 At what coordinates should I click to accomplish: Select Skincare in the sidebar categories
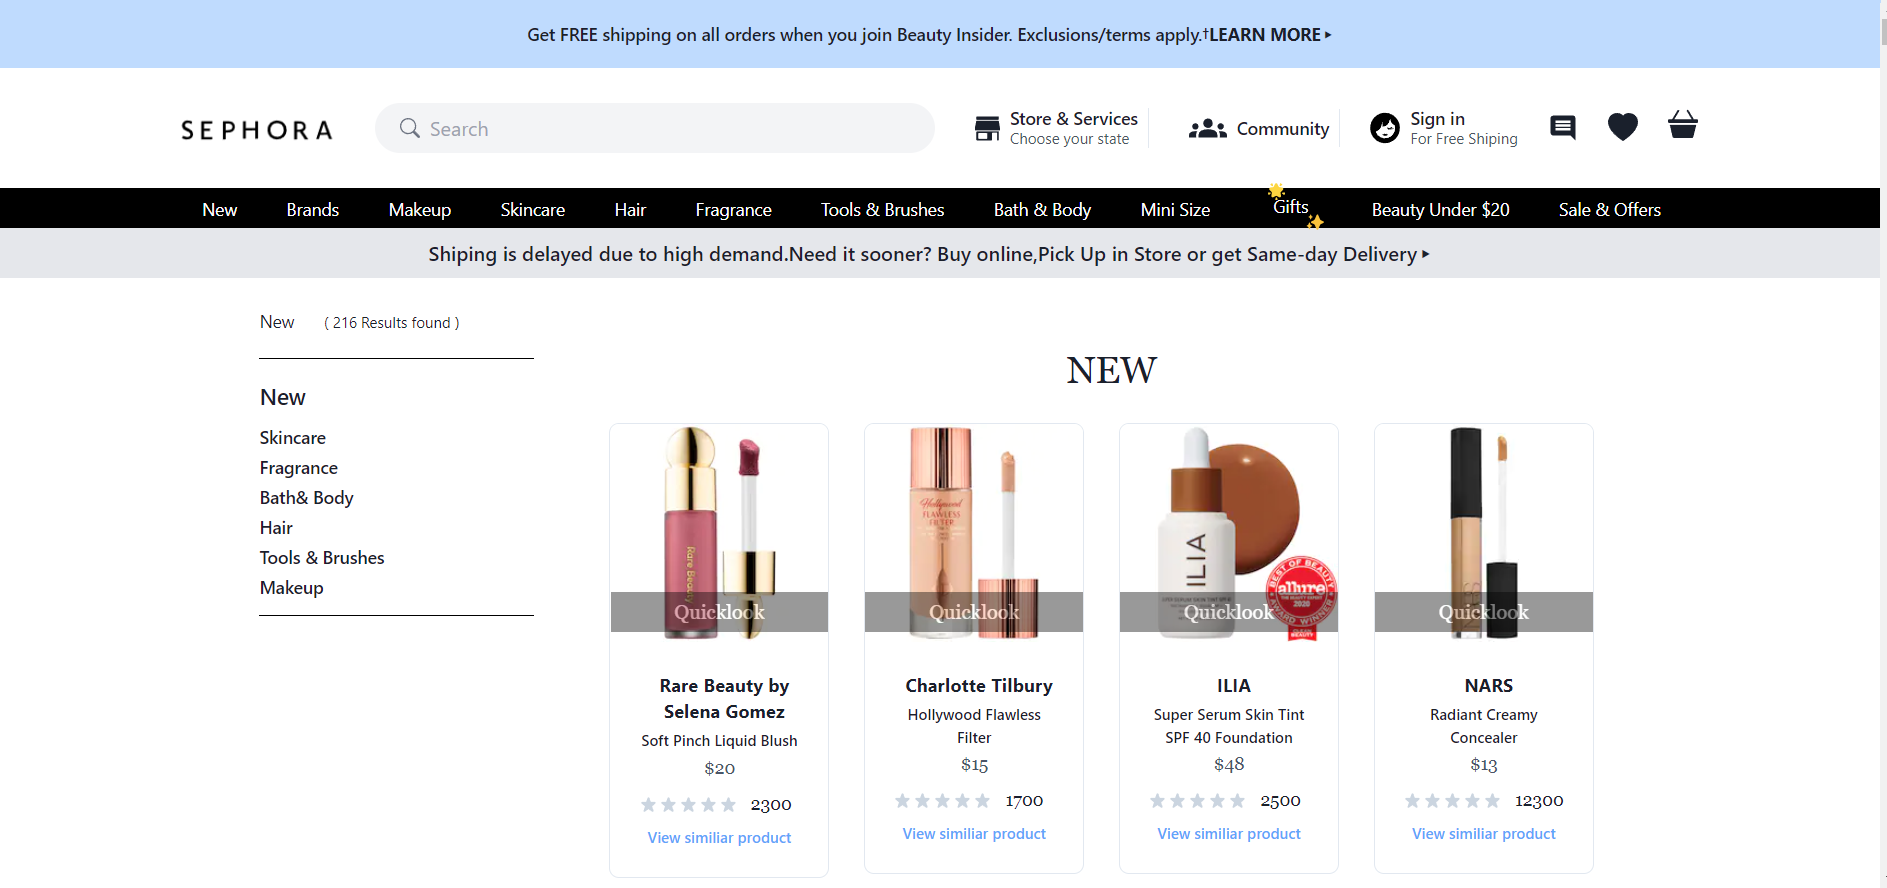click(x=292, y=438)
